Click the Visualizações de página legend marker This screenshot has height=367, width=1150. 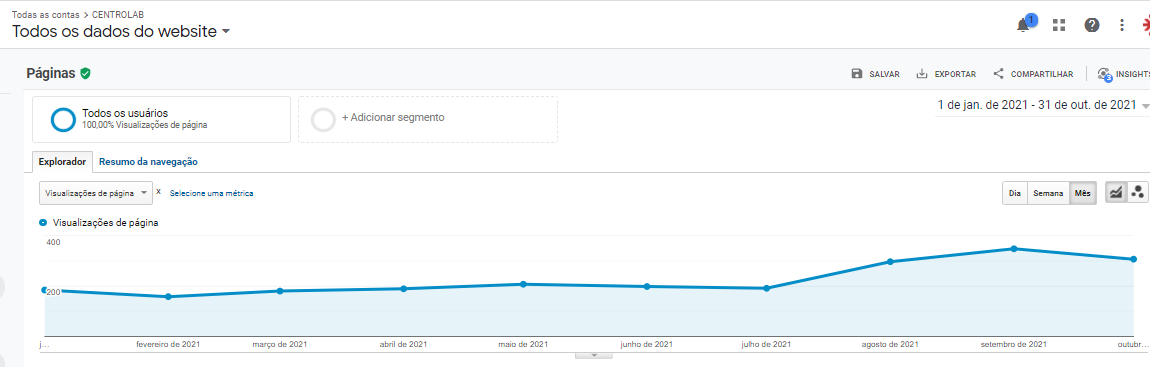click(x=43, y=222)
